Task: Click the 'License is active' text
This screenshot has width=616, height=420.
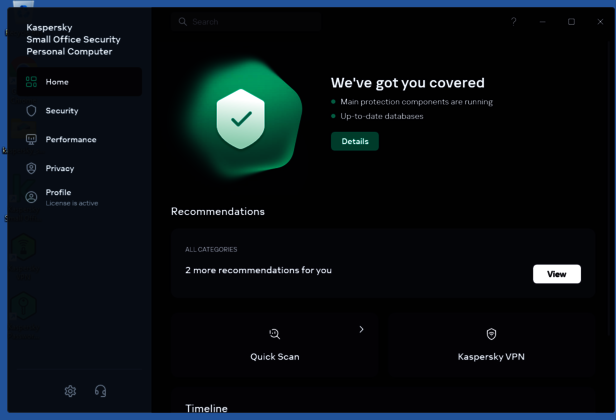Action: [72, 203]
